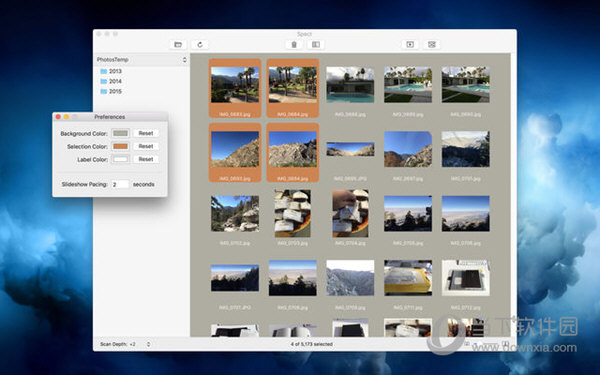Reset the Label Color
The height and width of the screenshot is (375, 600).
(146, 159)
